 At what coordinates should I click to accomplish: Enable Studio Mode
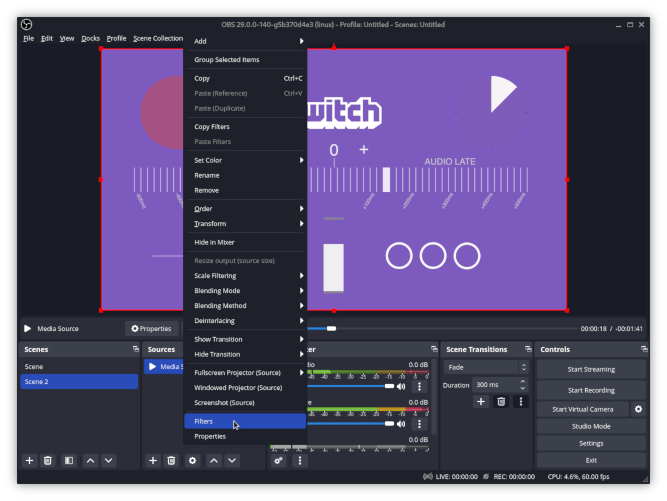(x=591, y=426)
